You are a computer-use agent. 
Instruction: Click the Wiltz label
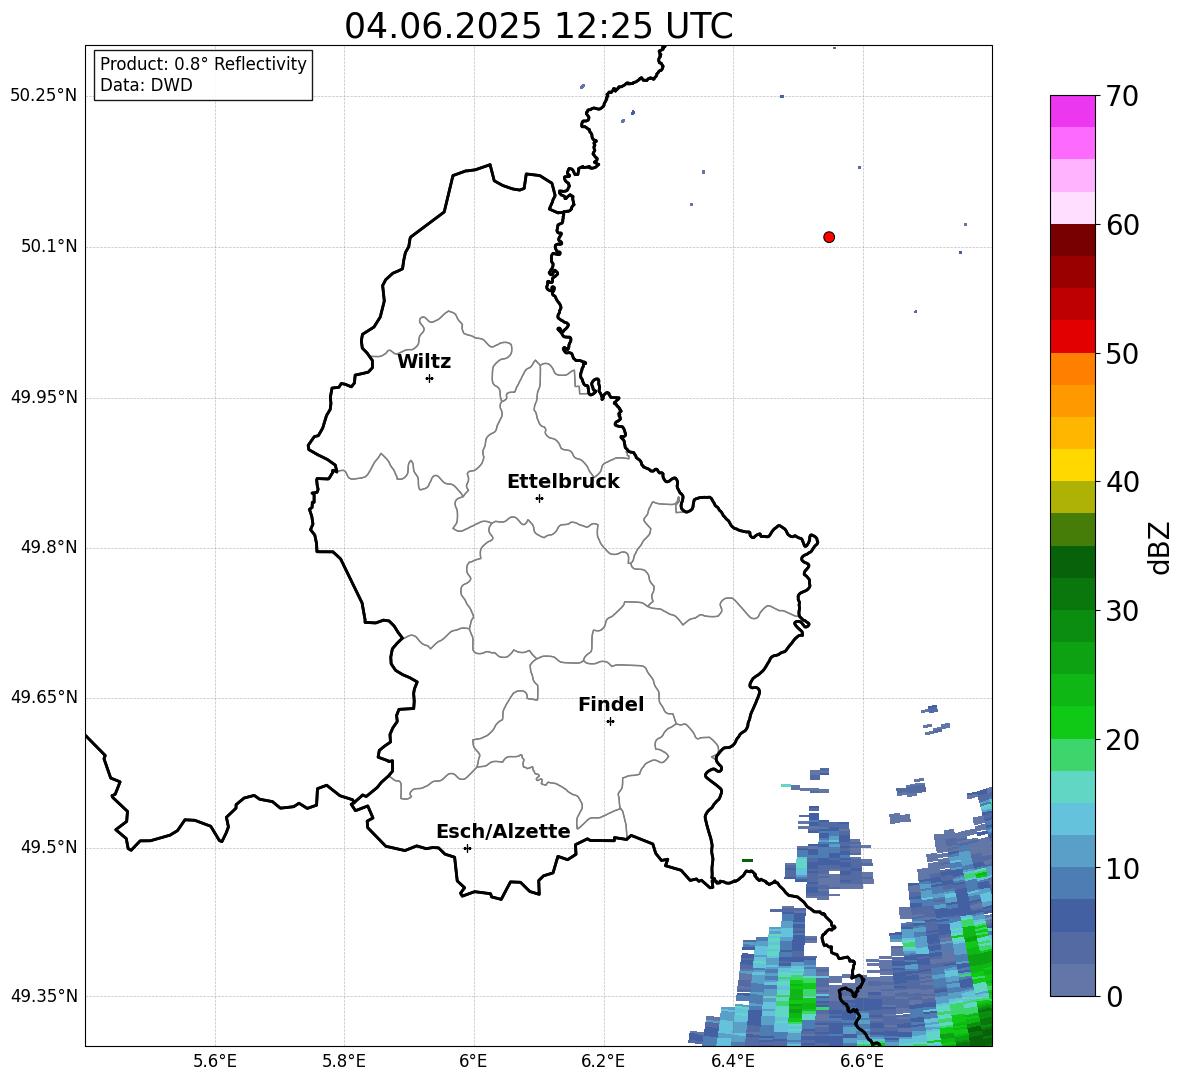424,362
